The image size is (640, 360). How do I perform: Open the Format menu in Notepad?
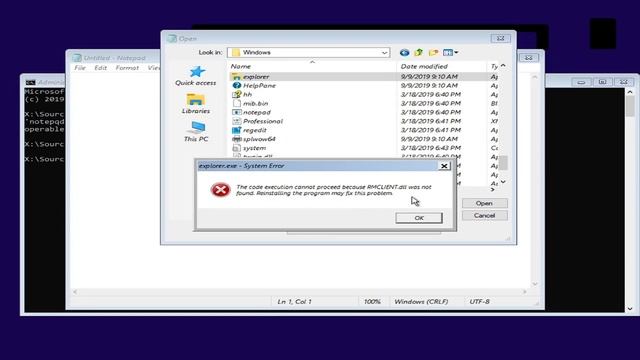127,68
